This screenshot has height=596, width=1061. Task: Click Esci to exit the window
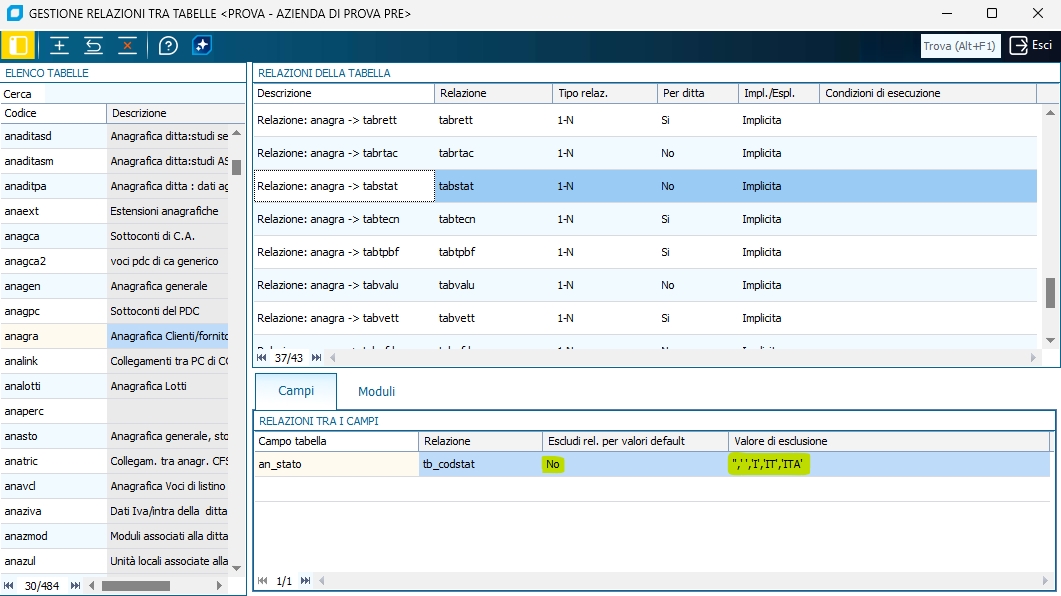[x=1031, y=45]
